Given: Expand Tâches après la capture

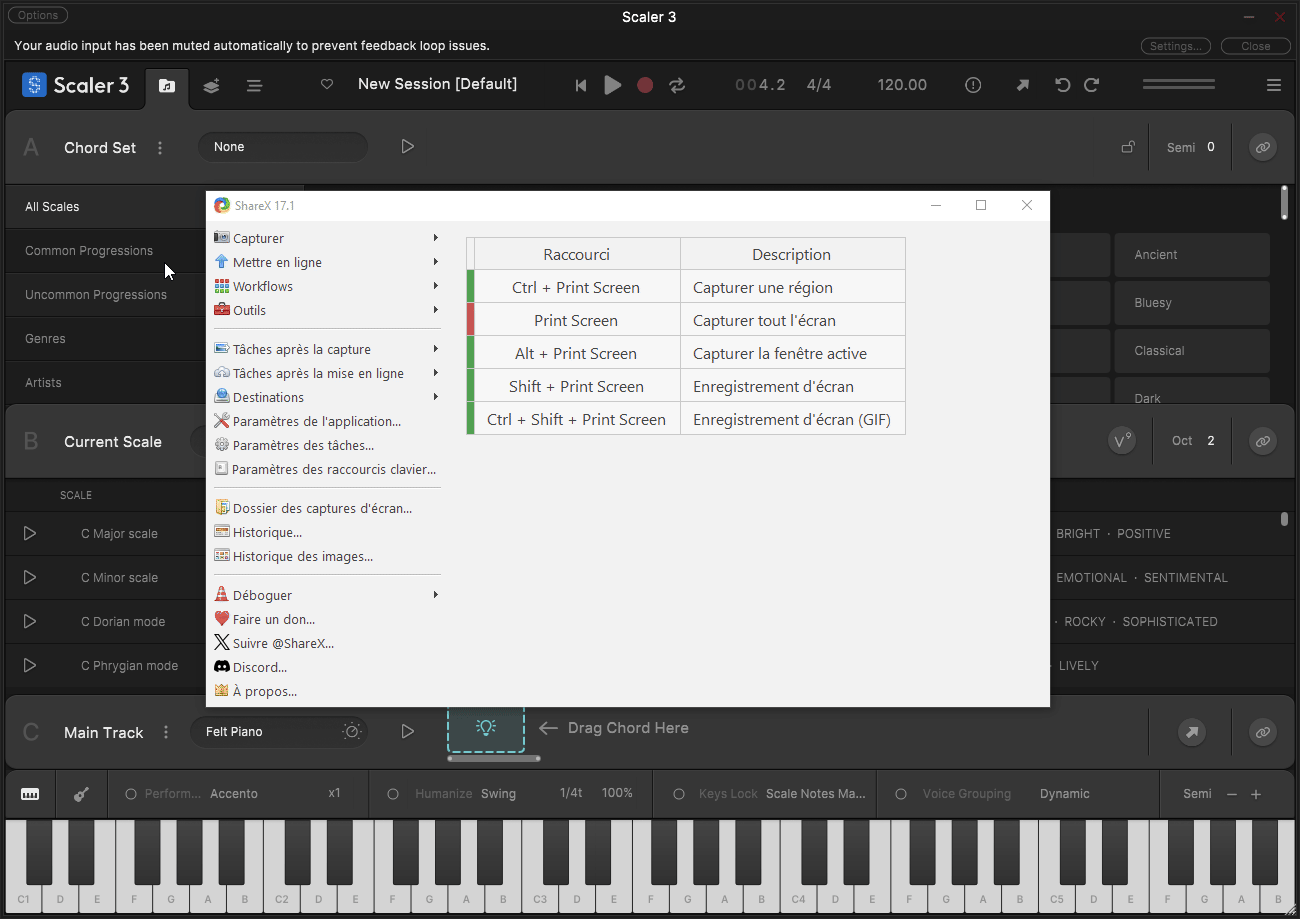Looking at the screenshot, I should pyautogui.click(x=327, y=349).
